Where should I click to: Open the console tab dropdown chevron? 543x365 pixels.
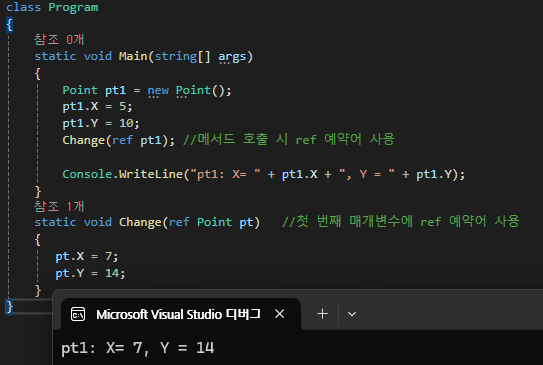click(x=352, y=314)
